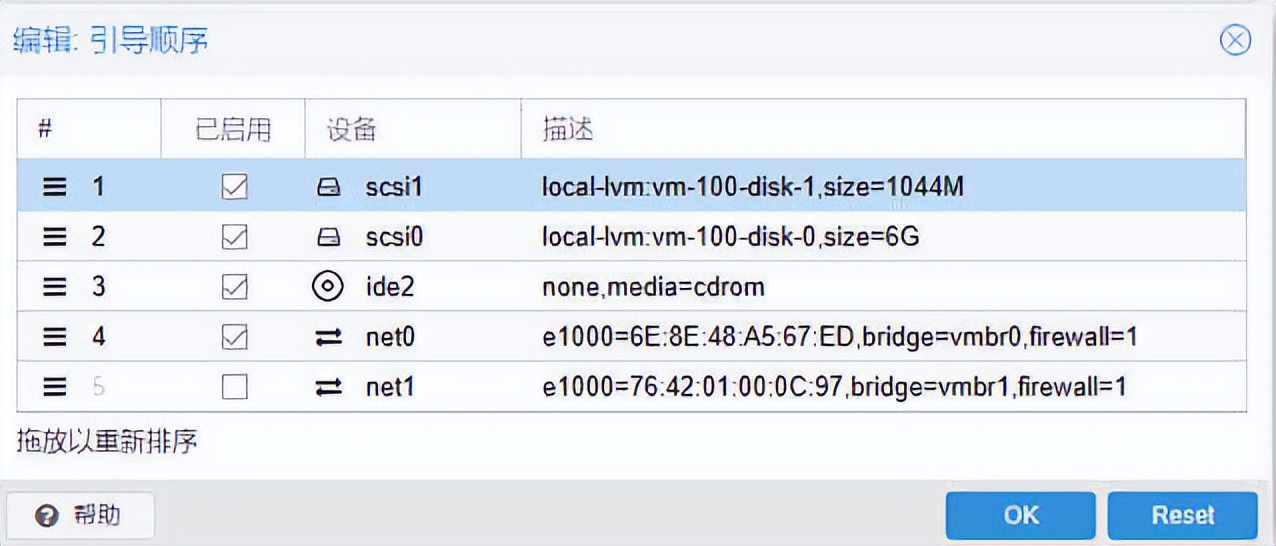This screenshot has height=546, width=1276.
Task: Click the hard disk icon beside scsi0
Action: pyautogui.click(x=328, y=238)
